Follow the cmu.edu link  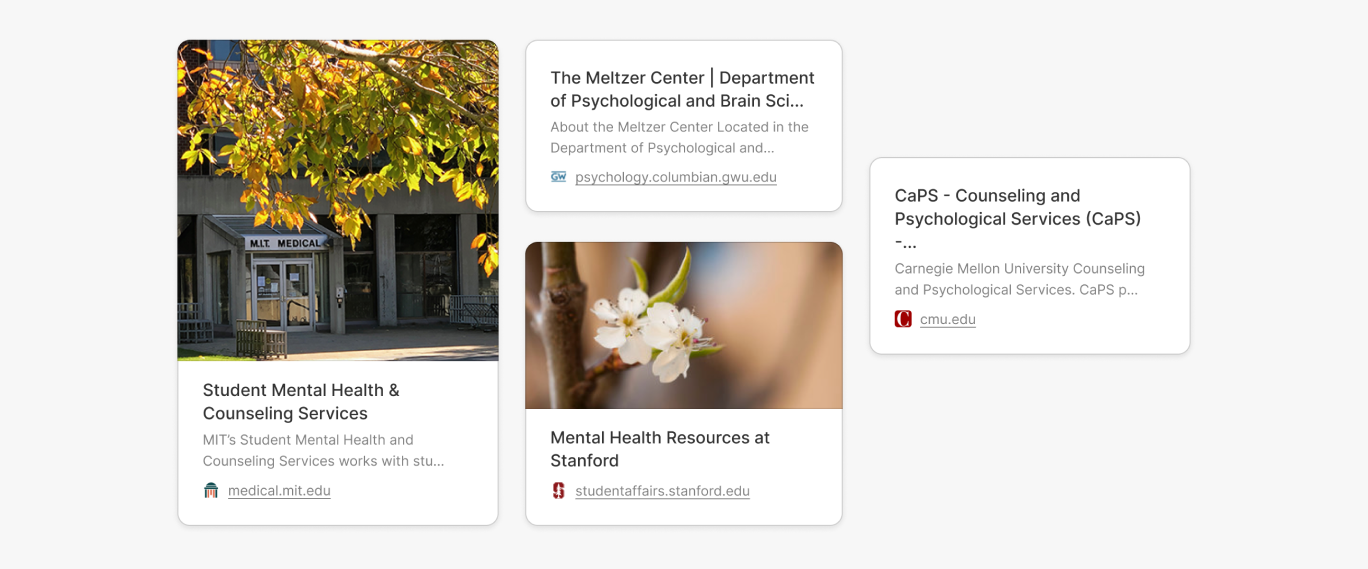coord(948,320)
